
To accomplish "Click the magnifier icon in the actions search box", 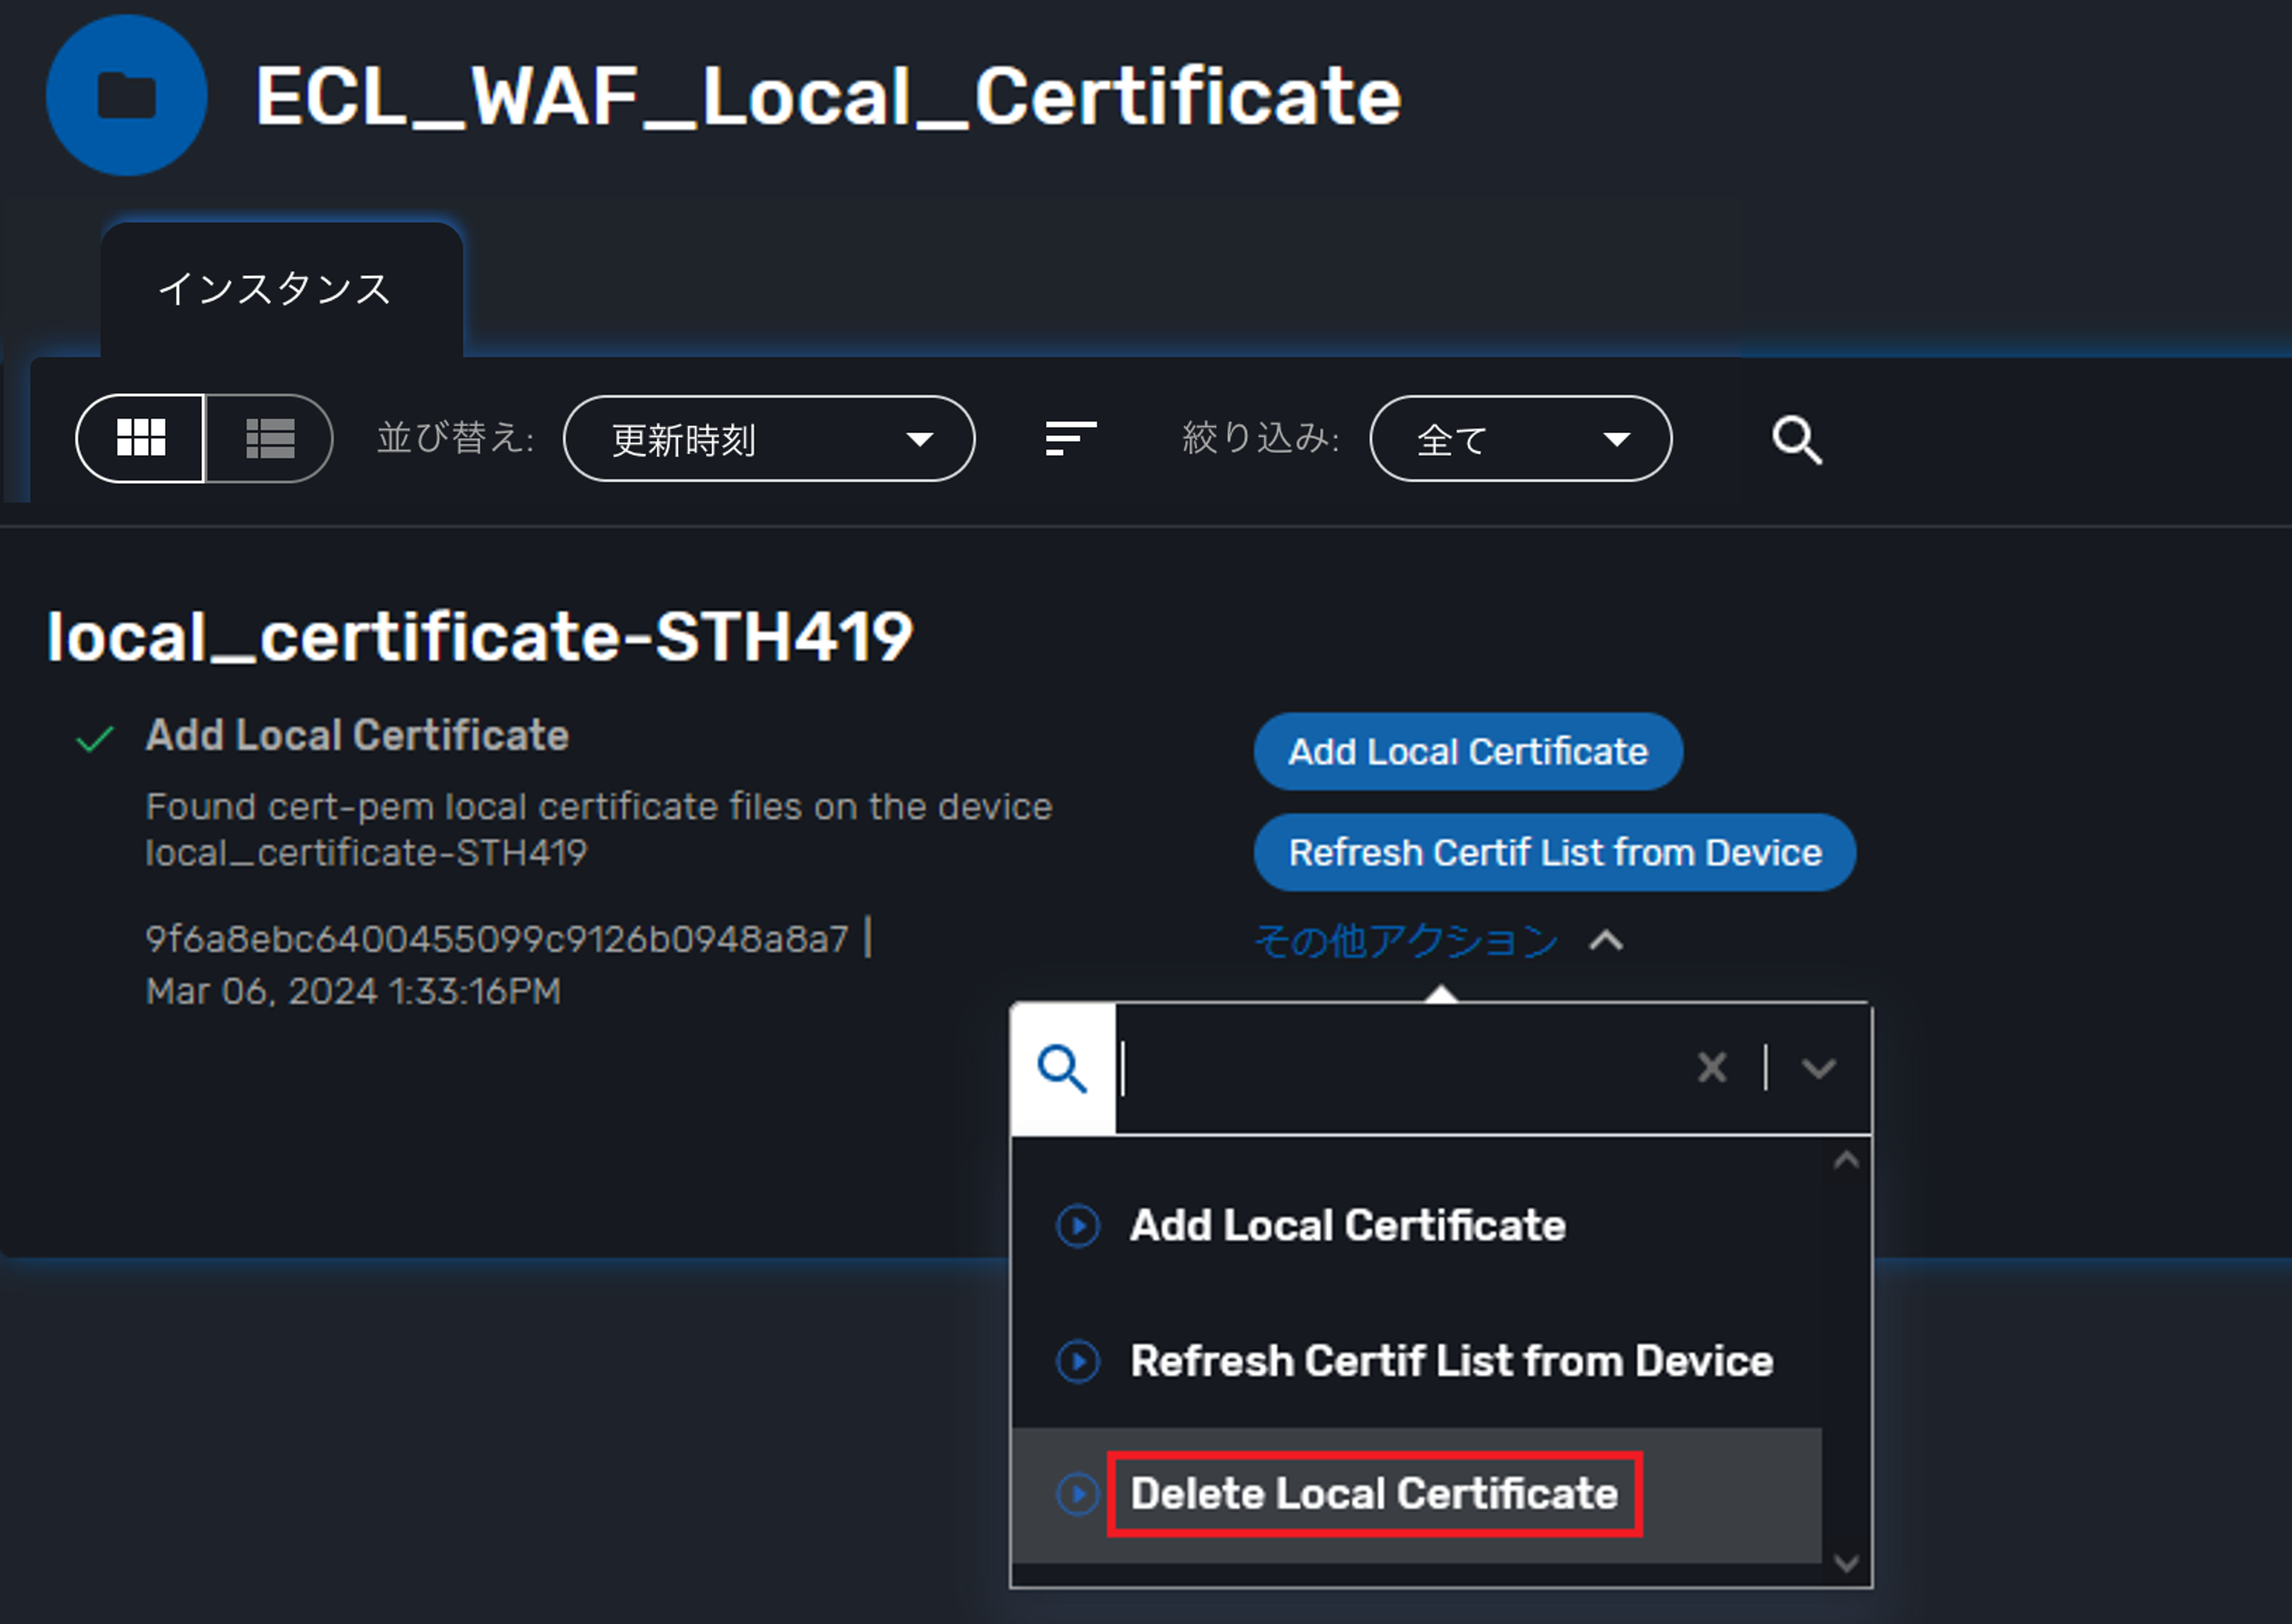I will [x=1062, y=1068].
